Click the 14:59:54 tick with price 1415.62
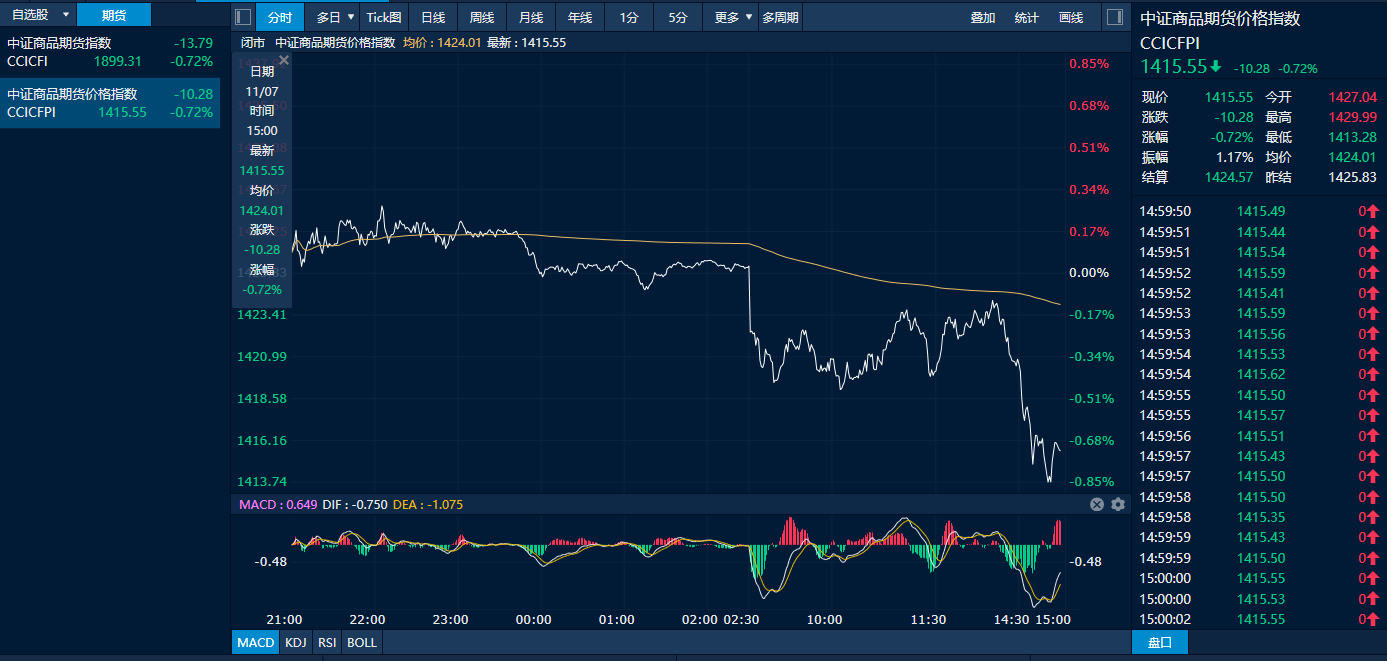Screen dimensions: 1387x661 [x=1260, y=374]
